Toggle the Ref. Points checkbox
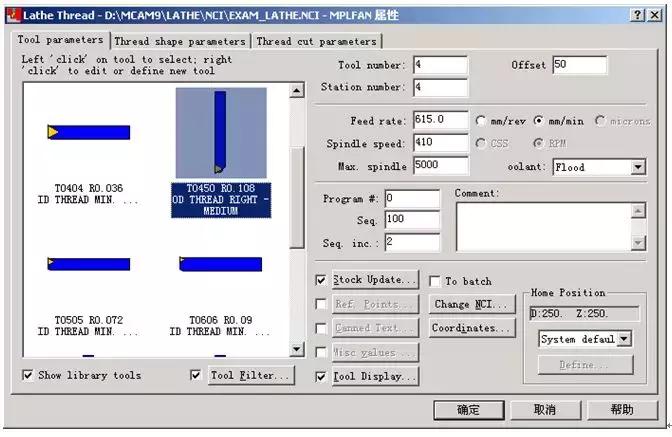 point(321,304)
